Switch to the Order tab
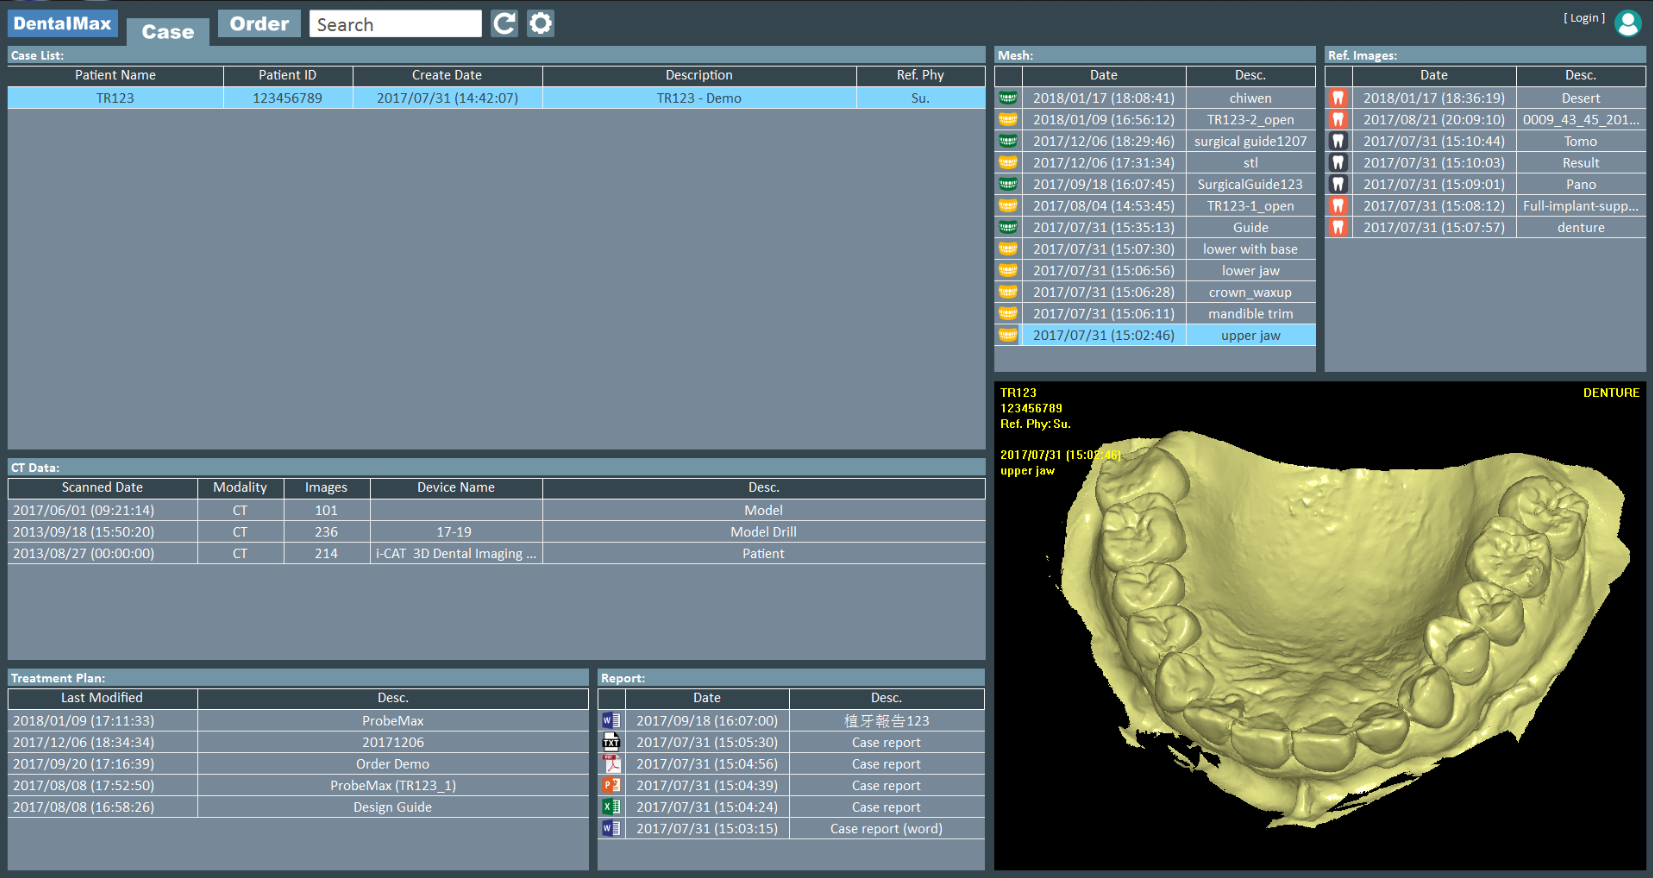The width and height of the screenshot is (1653, 878). tap(259, 24)
